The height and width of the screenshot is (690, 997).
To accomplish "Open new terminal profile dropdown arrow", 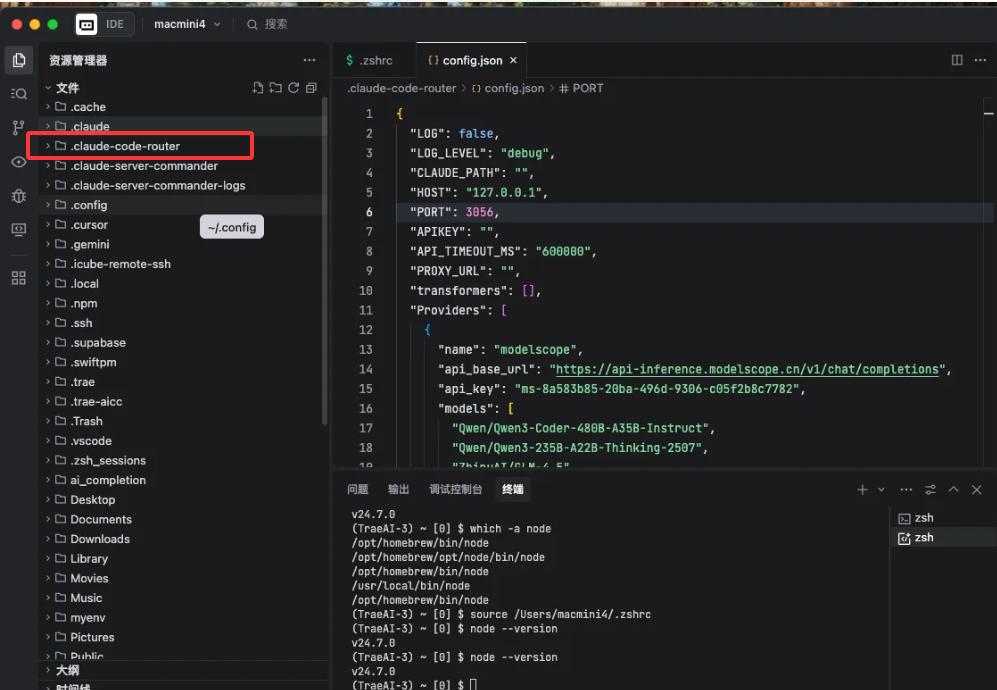I will 881,490.
